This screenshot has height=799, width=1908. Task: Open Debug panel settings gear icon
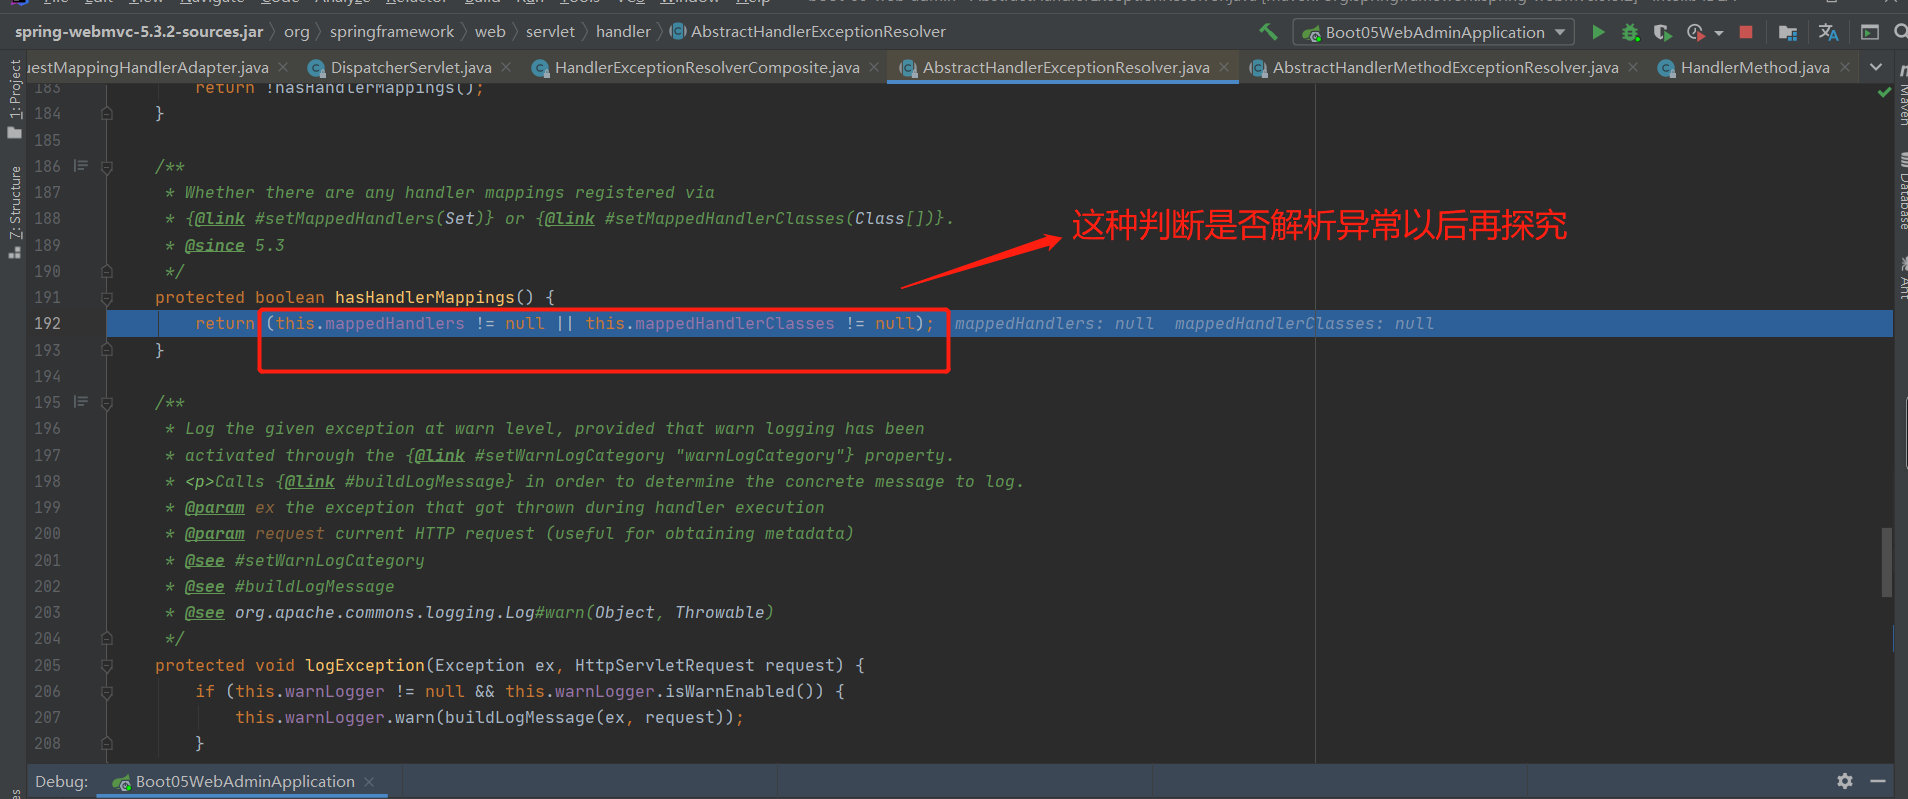(x=1845, y=781)
